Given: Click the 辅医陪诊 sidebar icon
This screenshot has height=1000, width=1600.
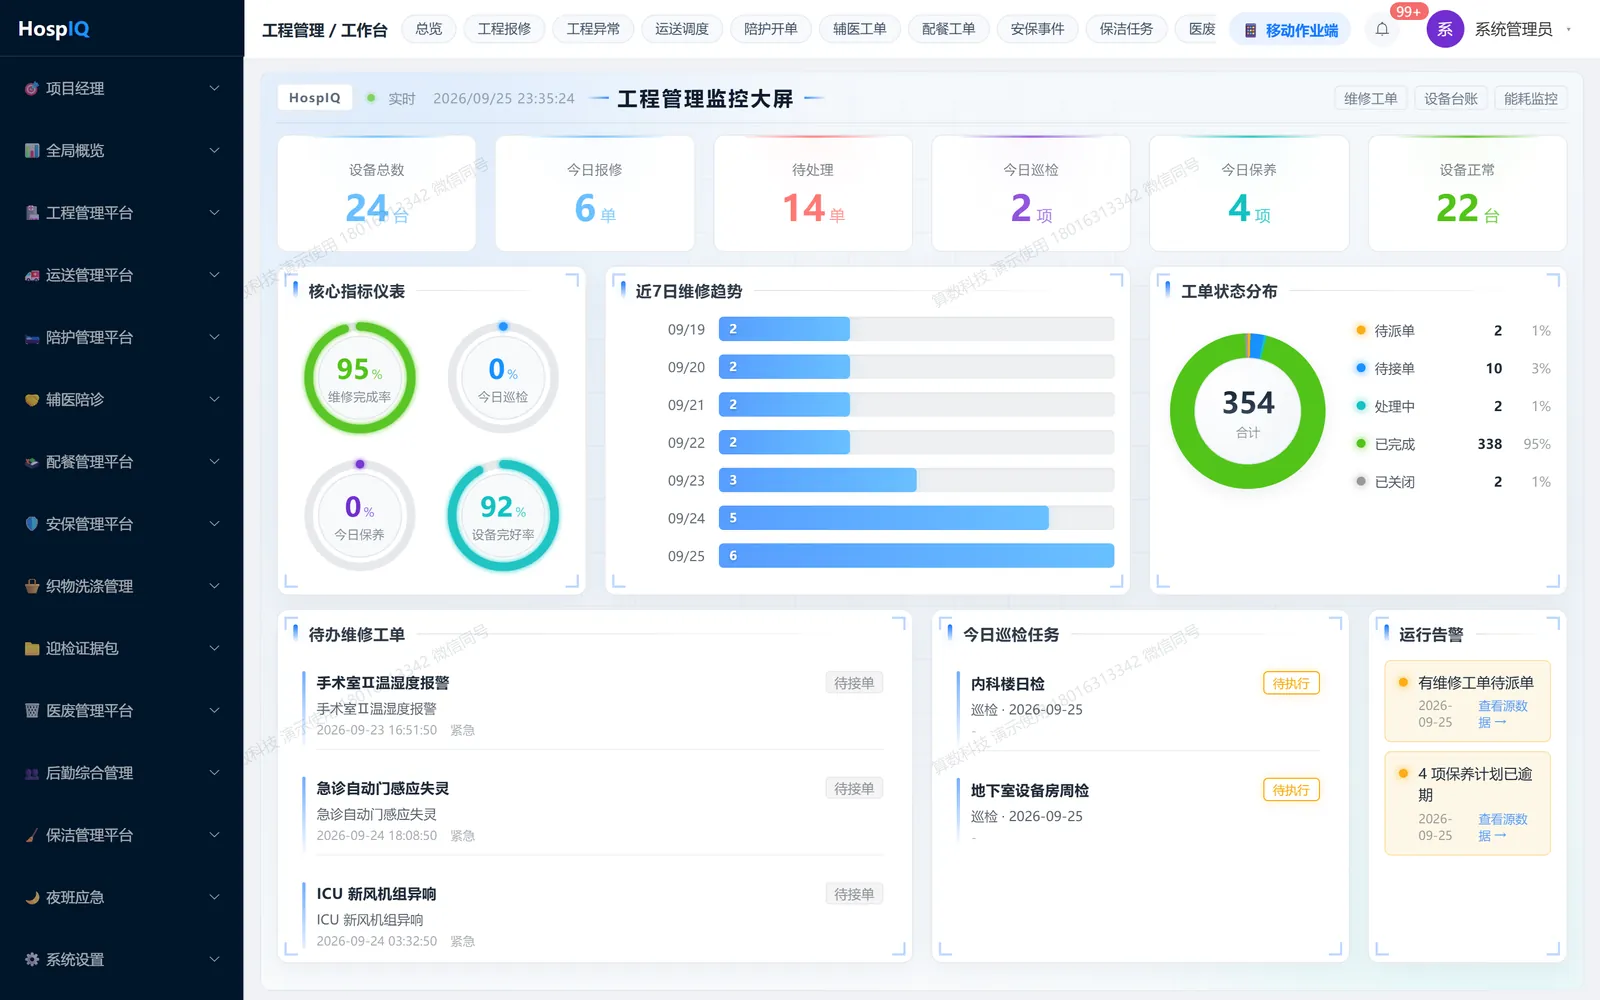Looking at the screenshot, I should (32, 399).
